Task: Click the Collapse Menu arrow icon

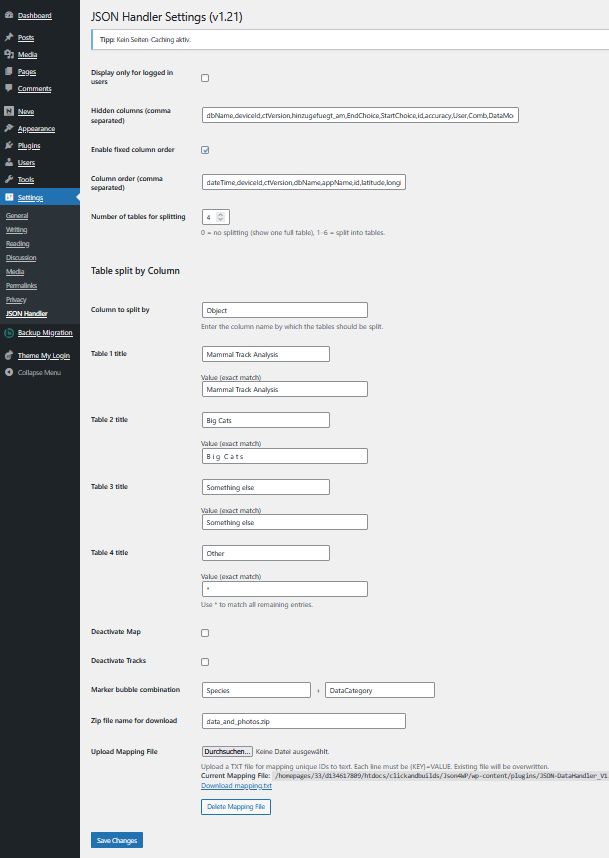Action: click(9, 372)
